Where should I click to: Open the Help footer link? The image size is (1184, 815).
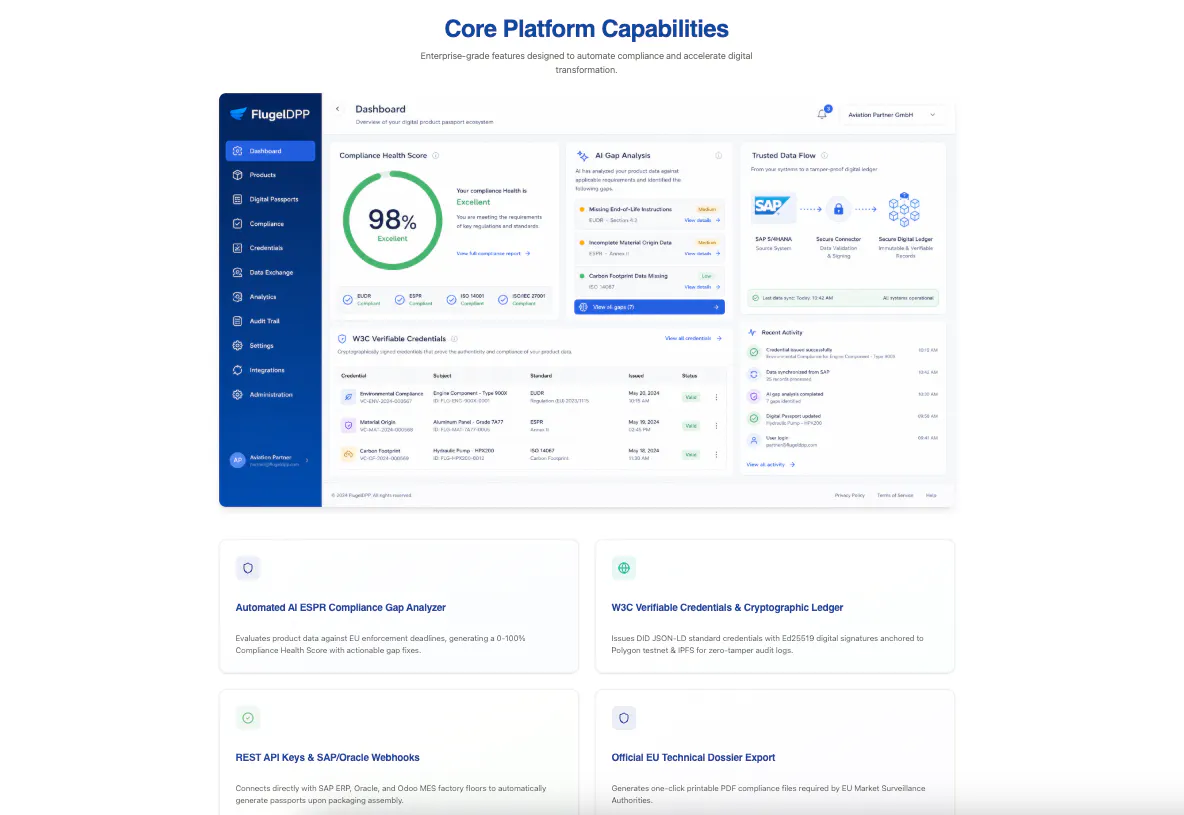pyautogui.click(x=931, y=495)
